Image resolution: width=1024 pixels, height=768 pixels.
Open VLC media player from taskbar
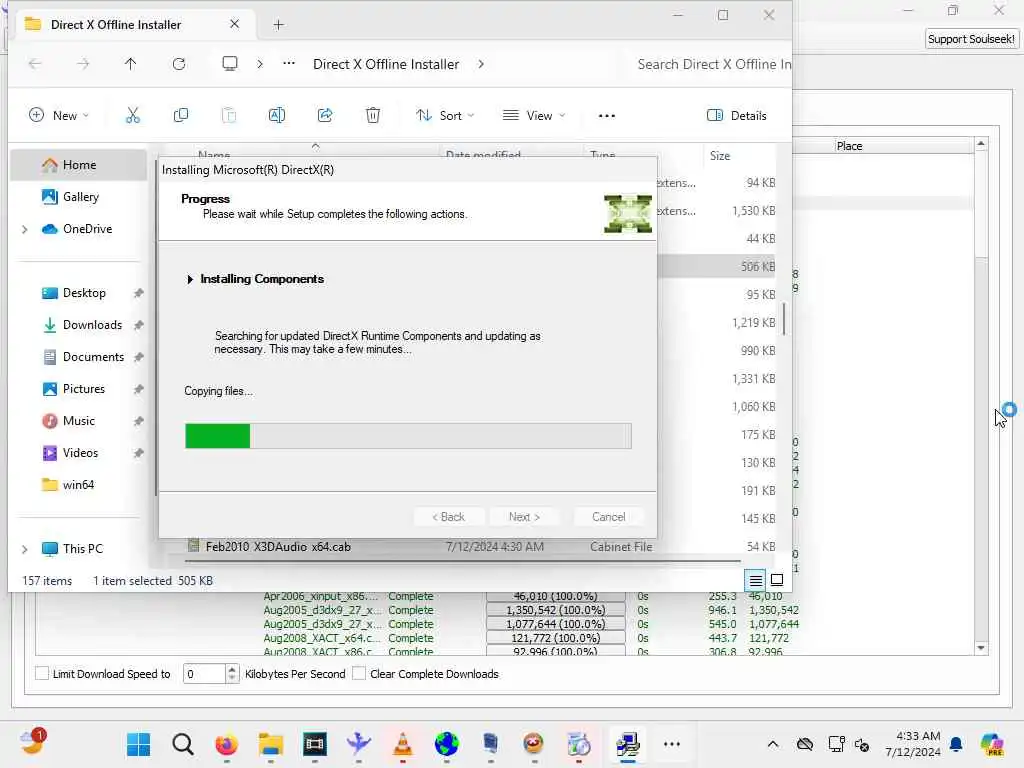point(402,744)
